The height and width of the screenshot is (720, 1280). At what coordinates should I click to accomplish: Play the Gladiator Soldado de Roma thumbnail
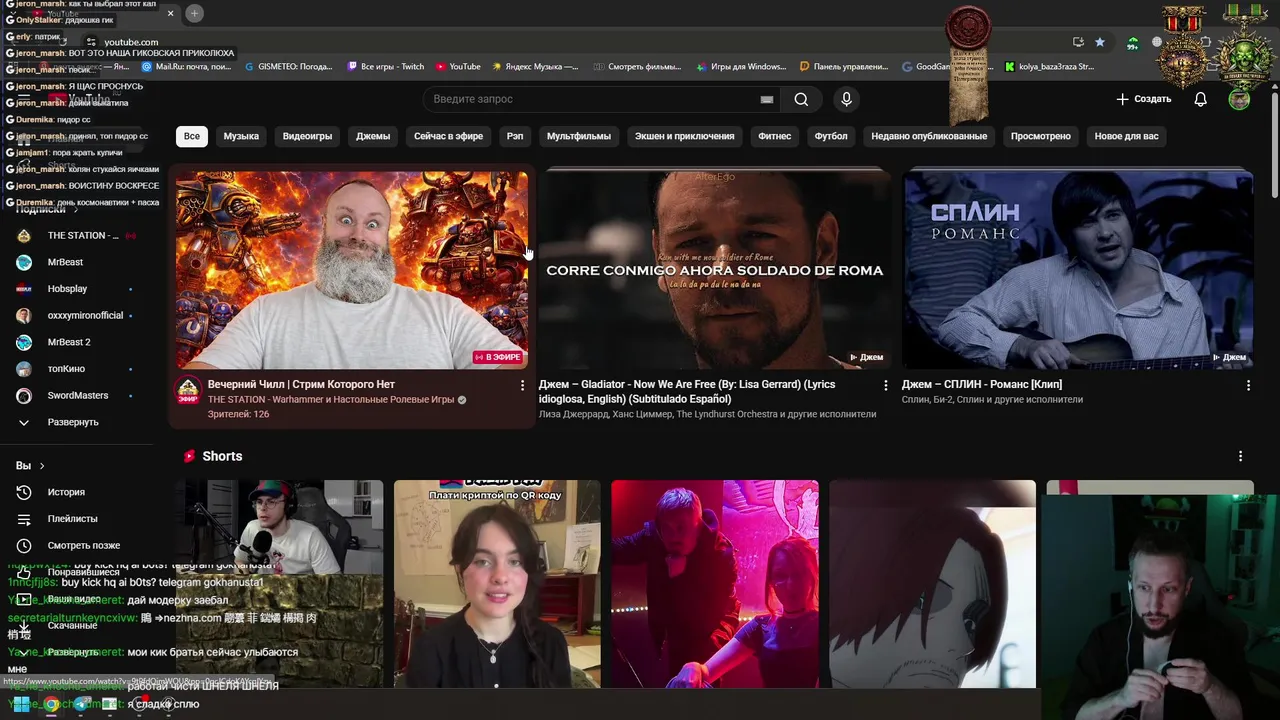pos(715,270)
